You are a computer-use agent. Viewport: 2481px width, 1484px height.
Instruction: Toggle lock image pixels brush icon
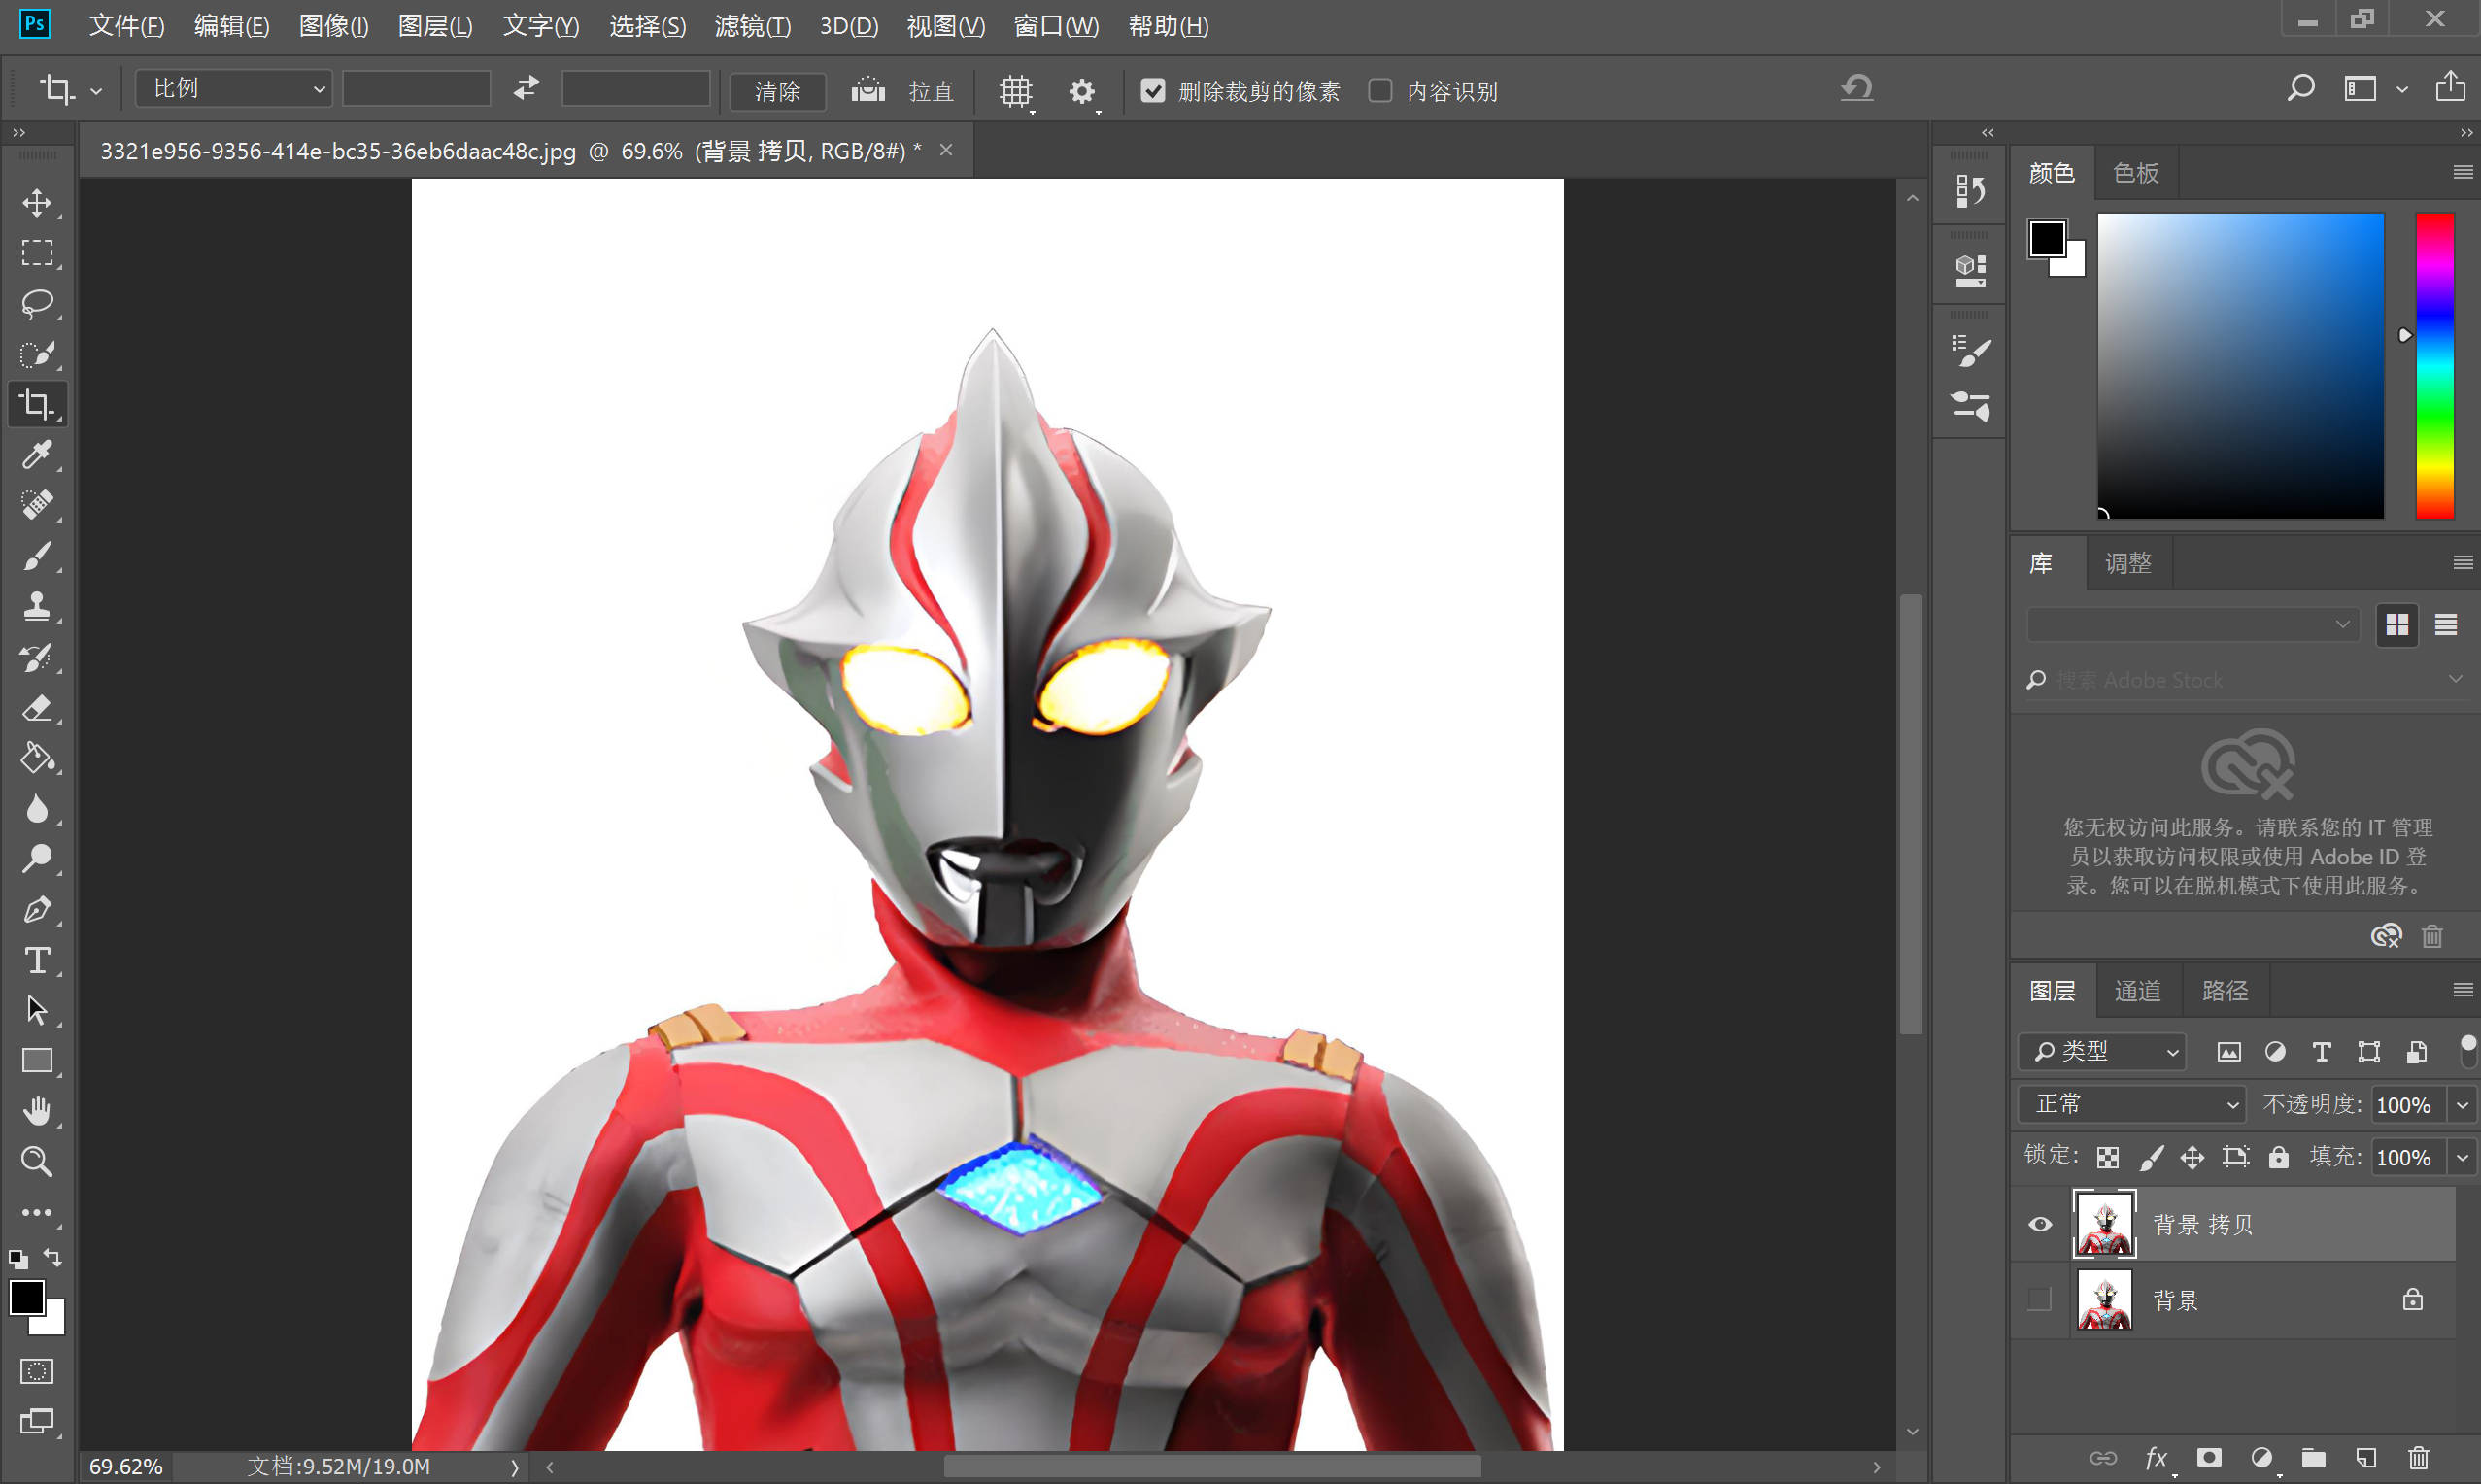2151,1158
